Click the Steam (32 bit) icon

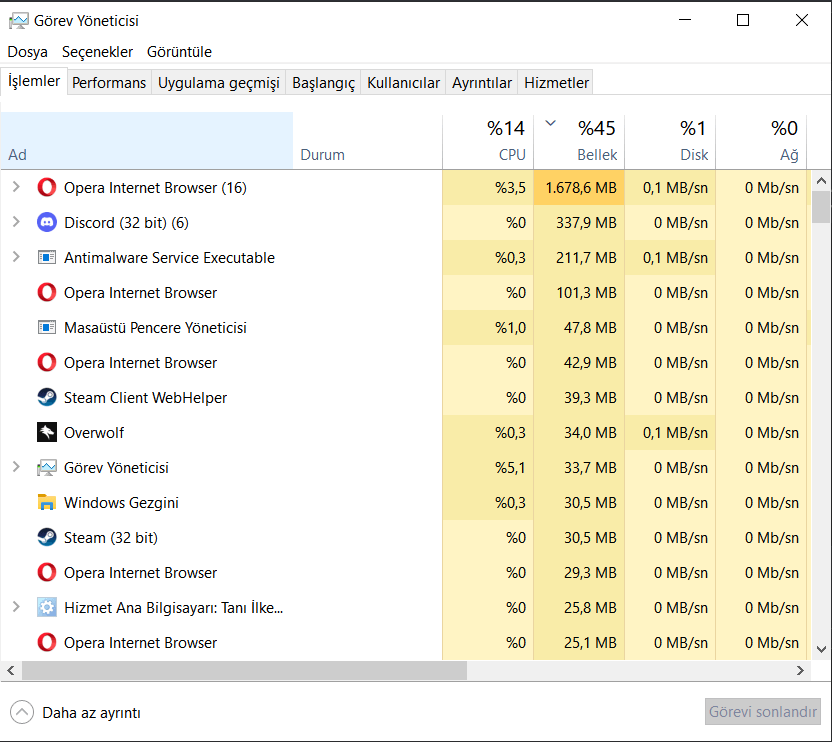[x=47, y=538]
